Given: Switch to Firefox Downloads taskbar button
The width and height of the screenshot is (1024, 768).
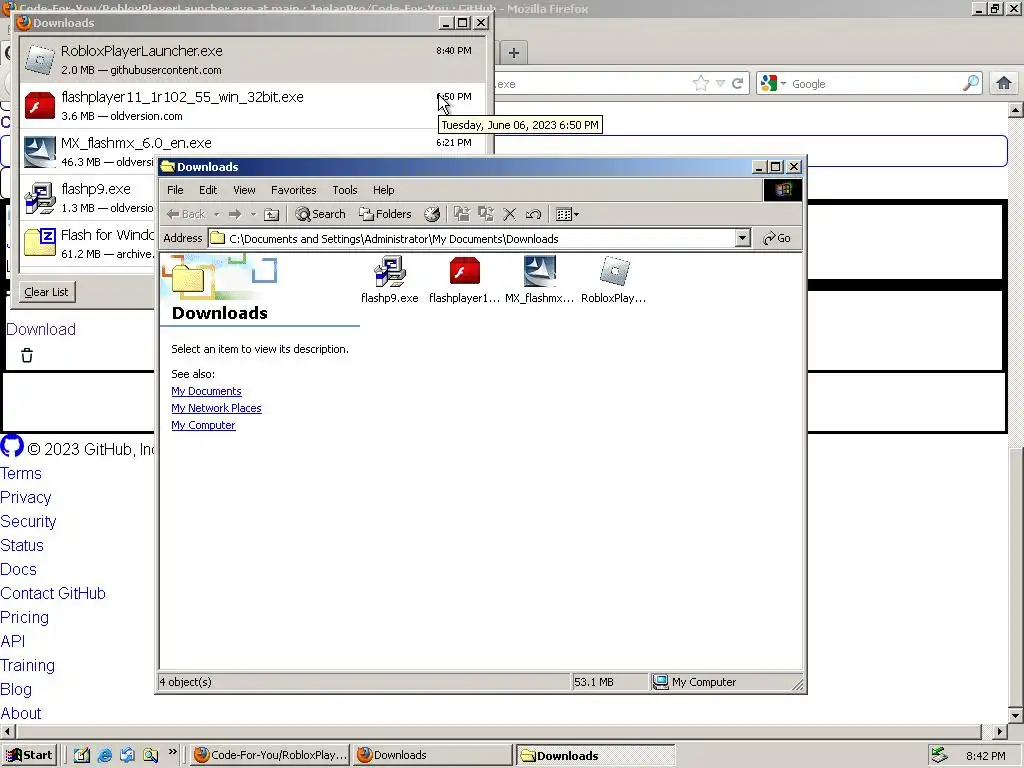Looking at the screenshot, I should (432, 755).
